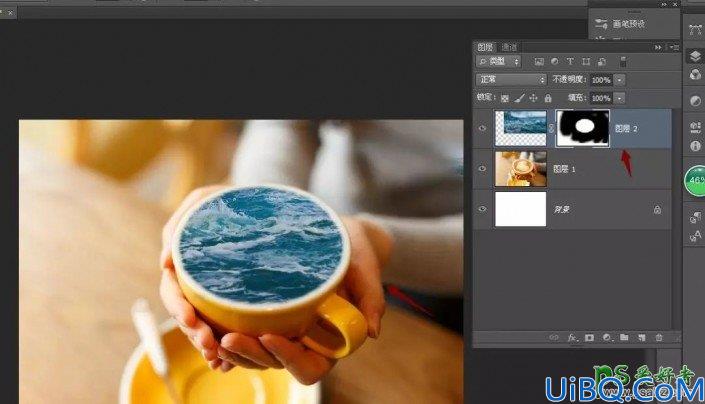
Task: Open the layers panel icon in dock
Action: [695, 56]
